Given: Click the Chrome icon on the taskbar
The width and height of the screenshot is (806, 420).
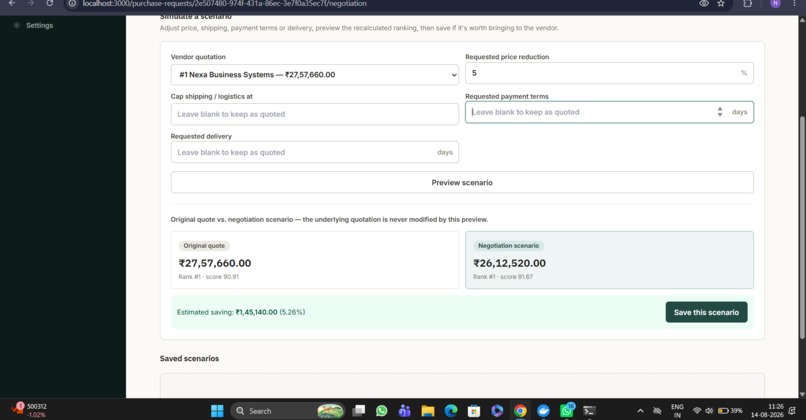Looking at the screenshot, I should click(x=520, y=411).
